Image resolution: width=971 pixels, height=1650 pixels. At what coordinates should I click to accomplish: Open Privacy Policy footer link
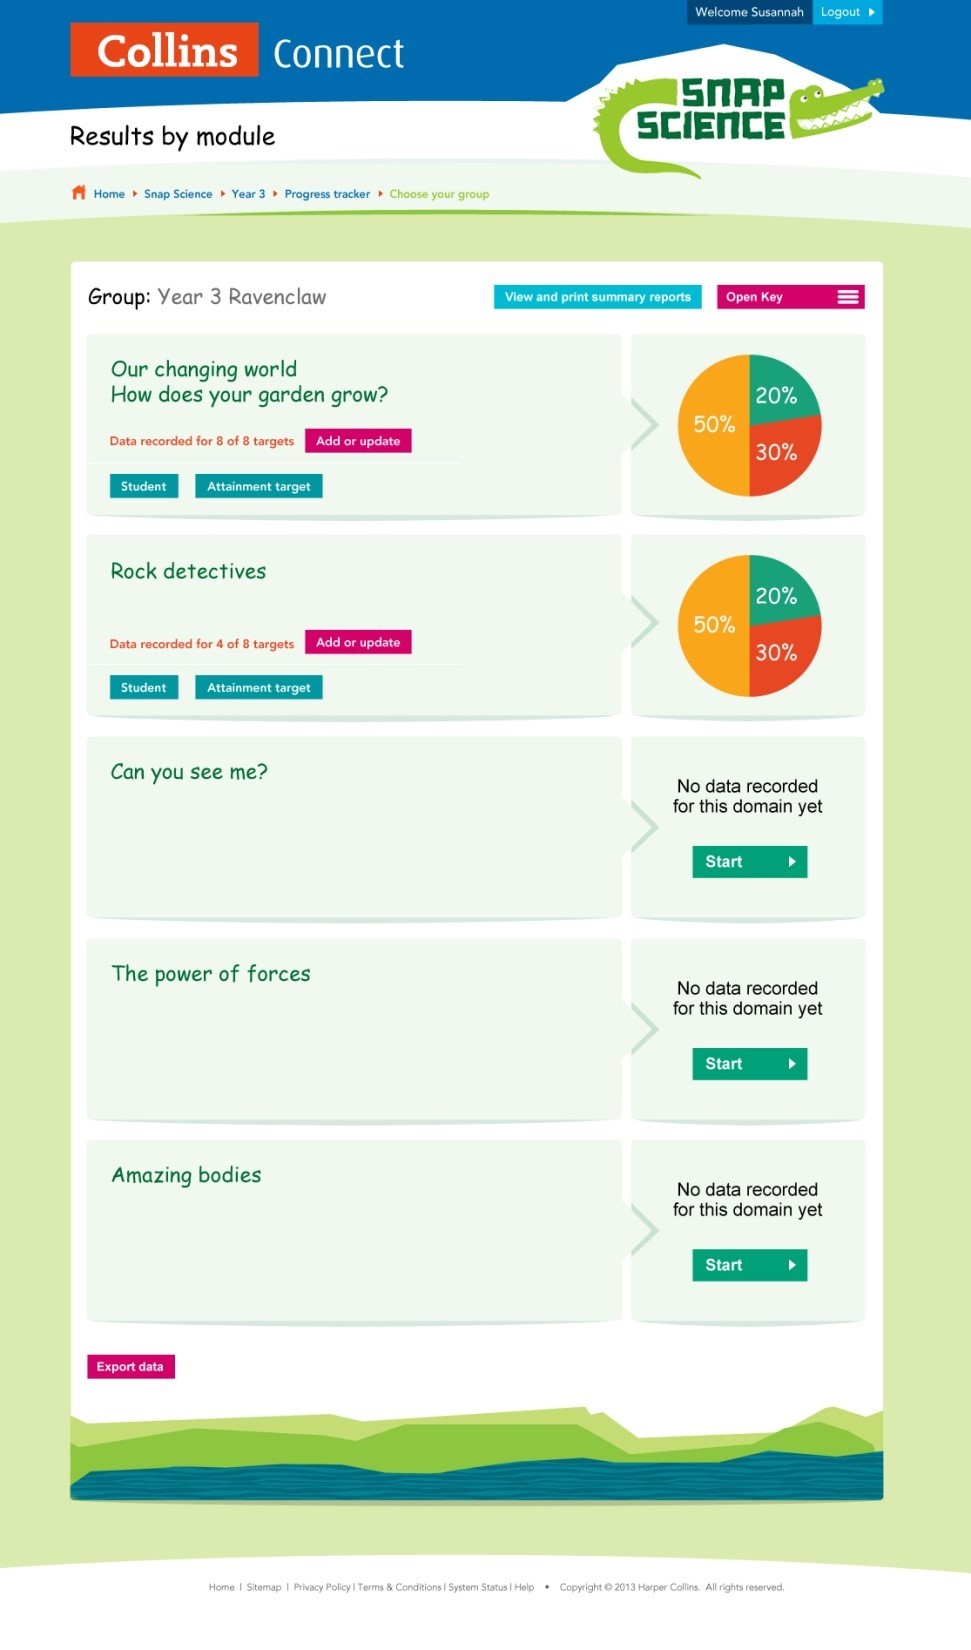point(322,1587)
